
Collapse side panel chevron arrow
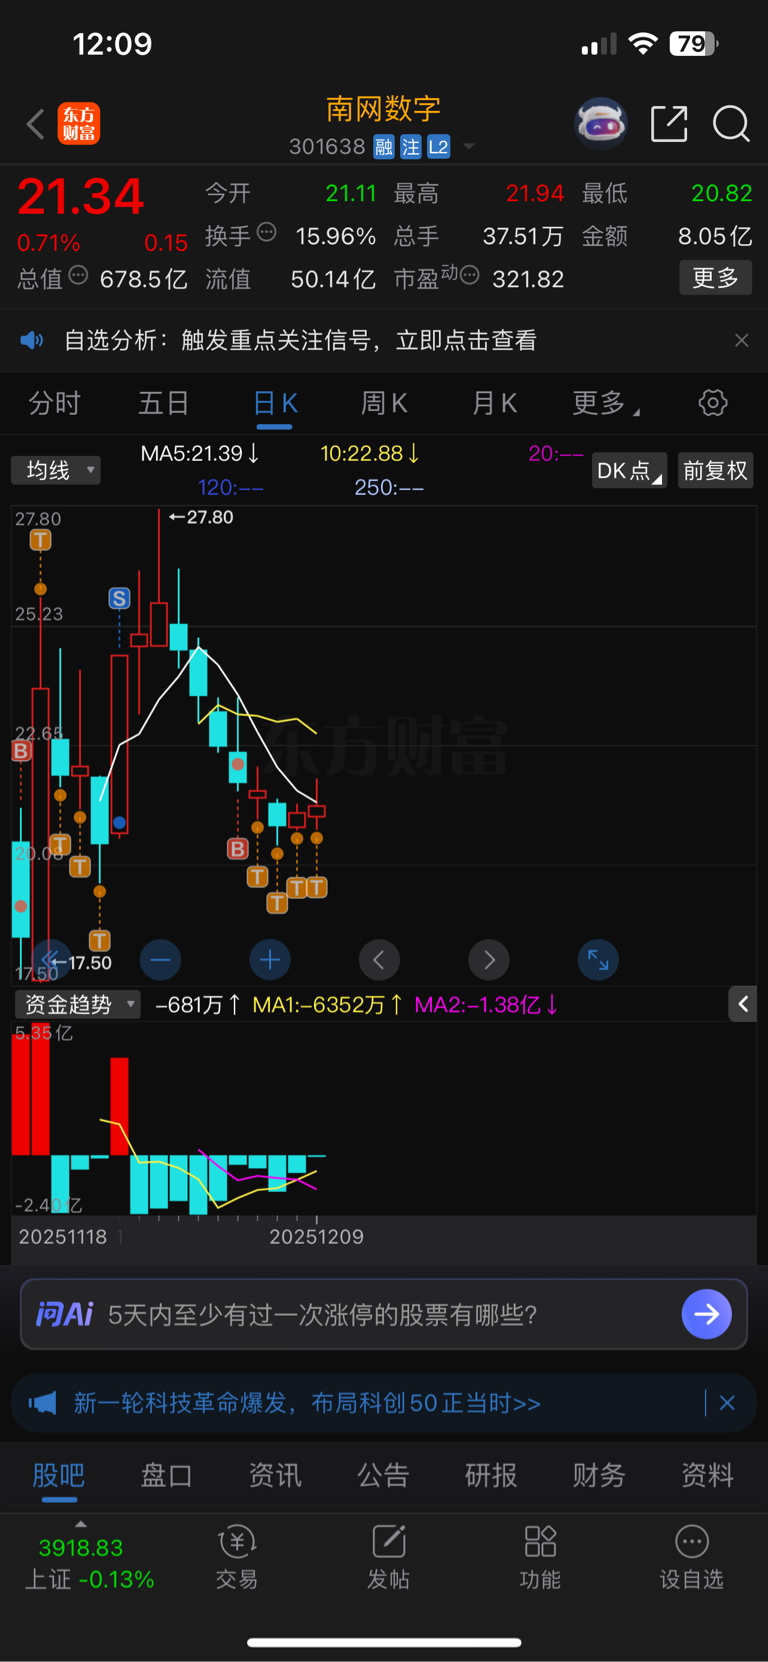pyautogui.click(x=743, y=1004)
